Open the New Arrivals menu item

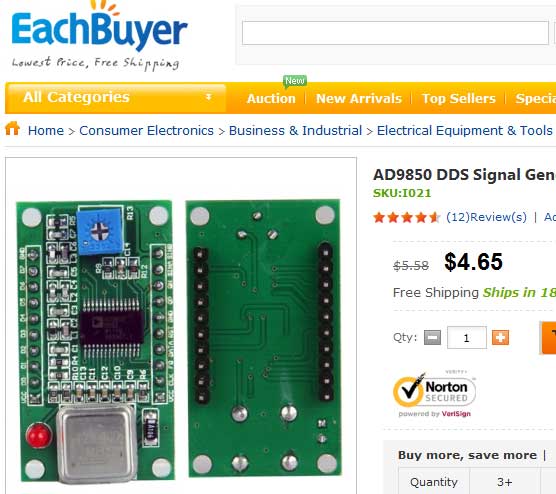359,99
